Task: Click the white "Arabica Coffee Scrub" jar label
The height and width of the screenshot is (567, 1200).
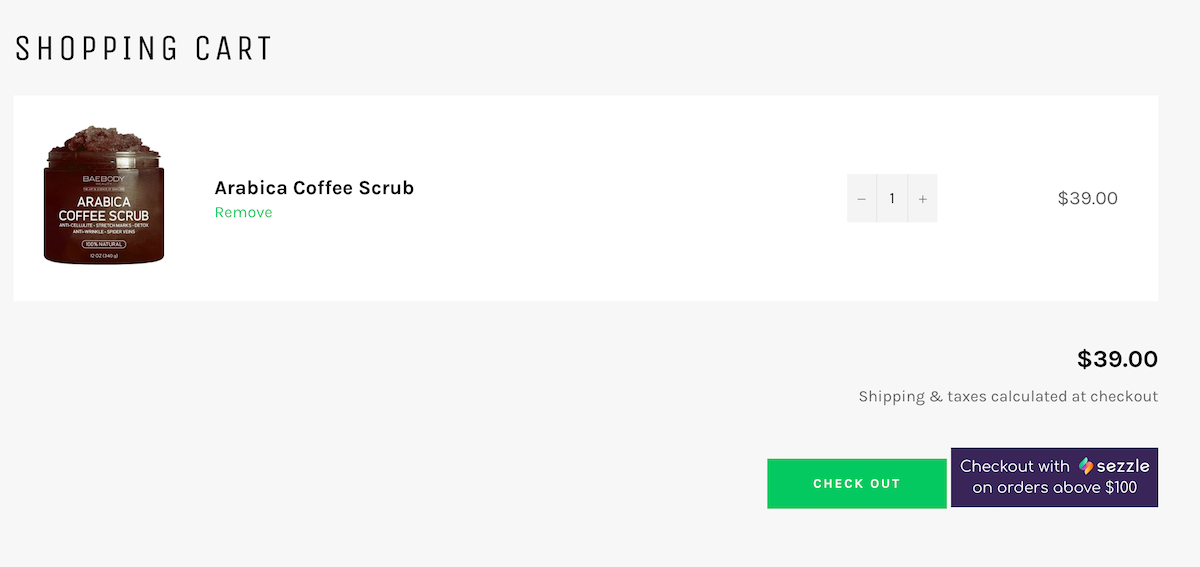Action: point(103,208)
